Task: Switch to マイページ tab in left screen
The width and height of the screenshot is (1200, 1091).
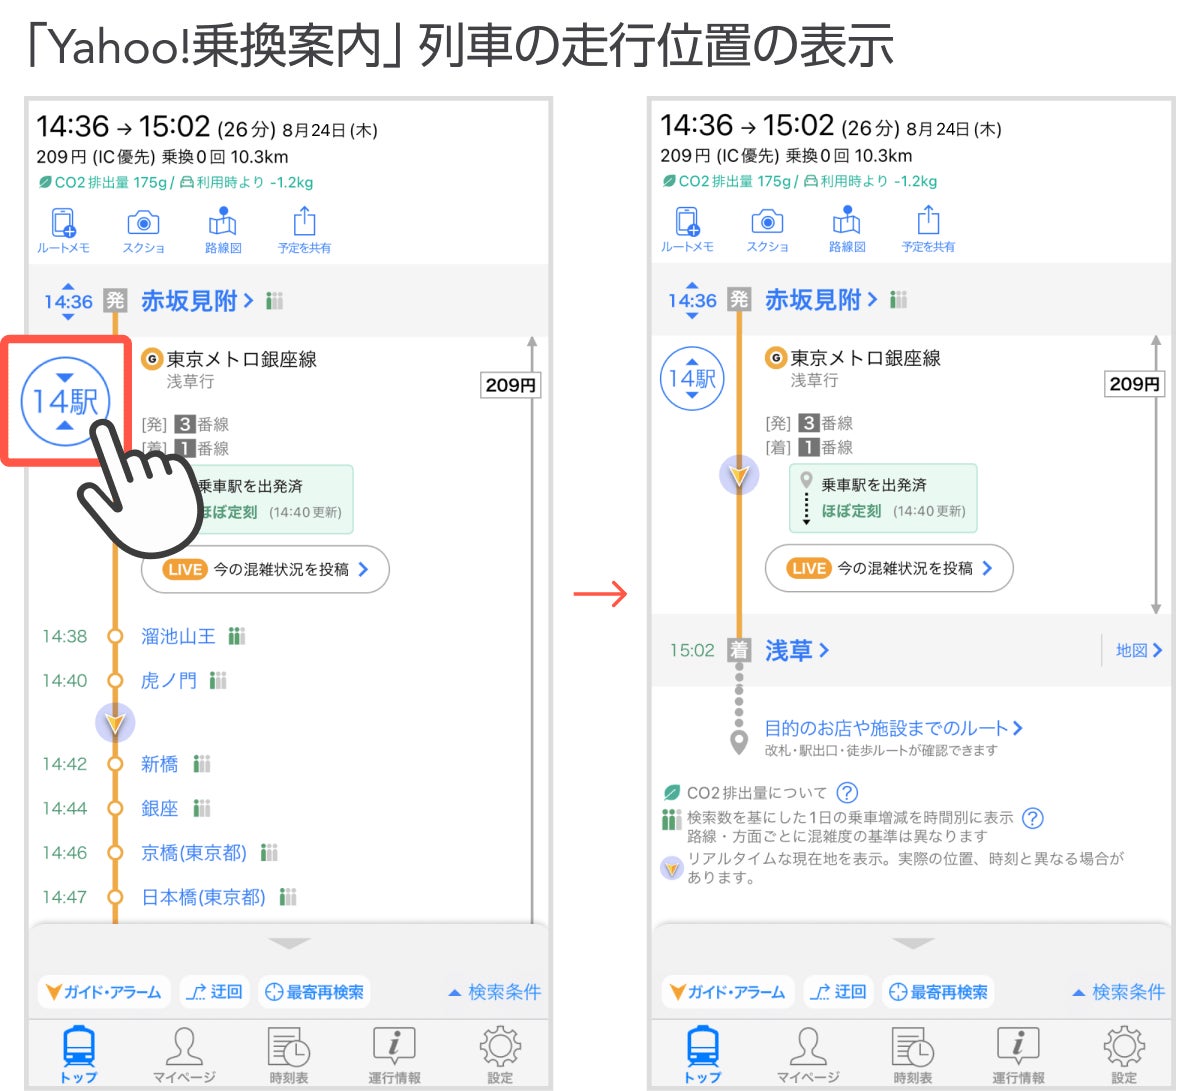Action: pyautogui.click(x=184, y=1054)
